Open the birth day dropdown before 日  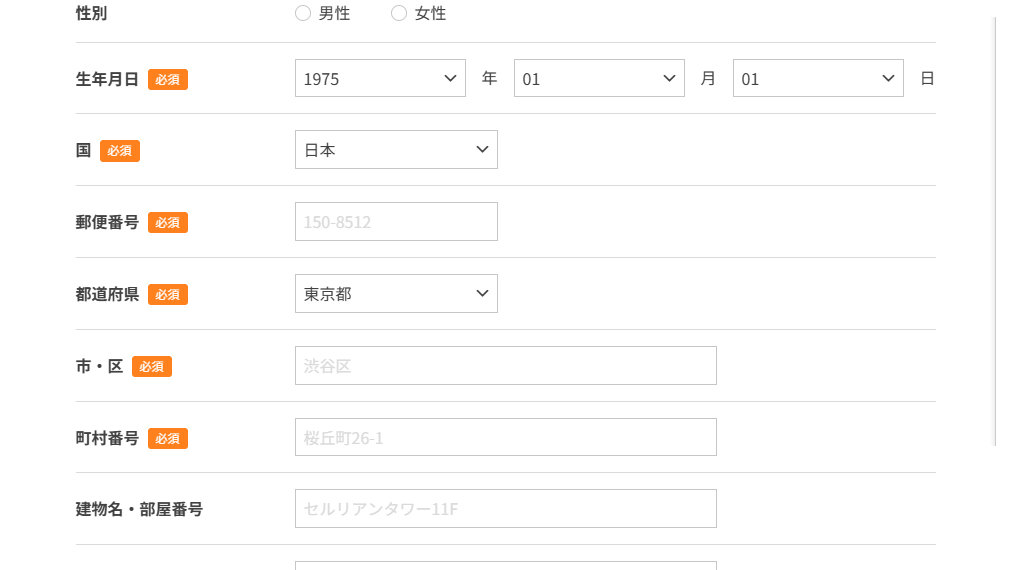click(x=818, y=78)
